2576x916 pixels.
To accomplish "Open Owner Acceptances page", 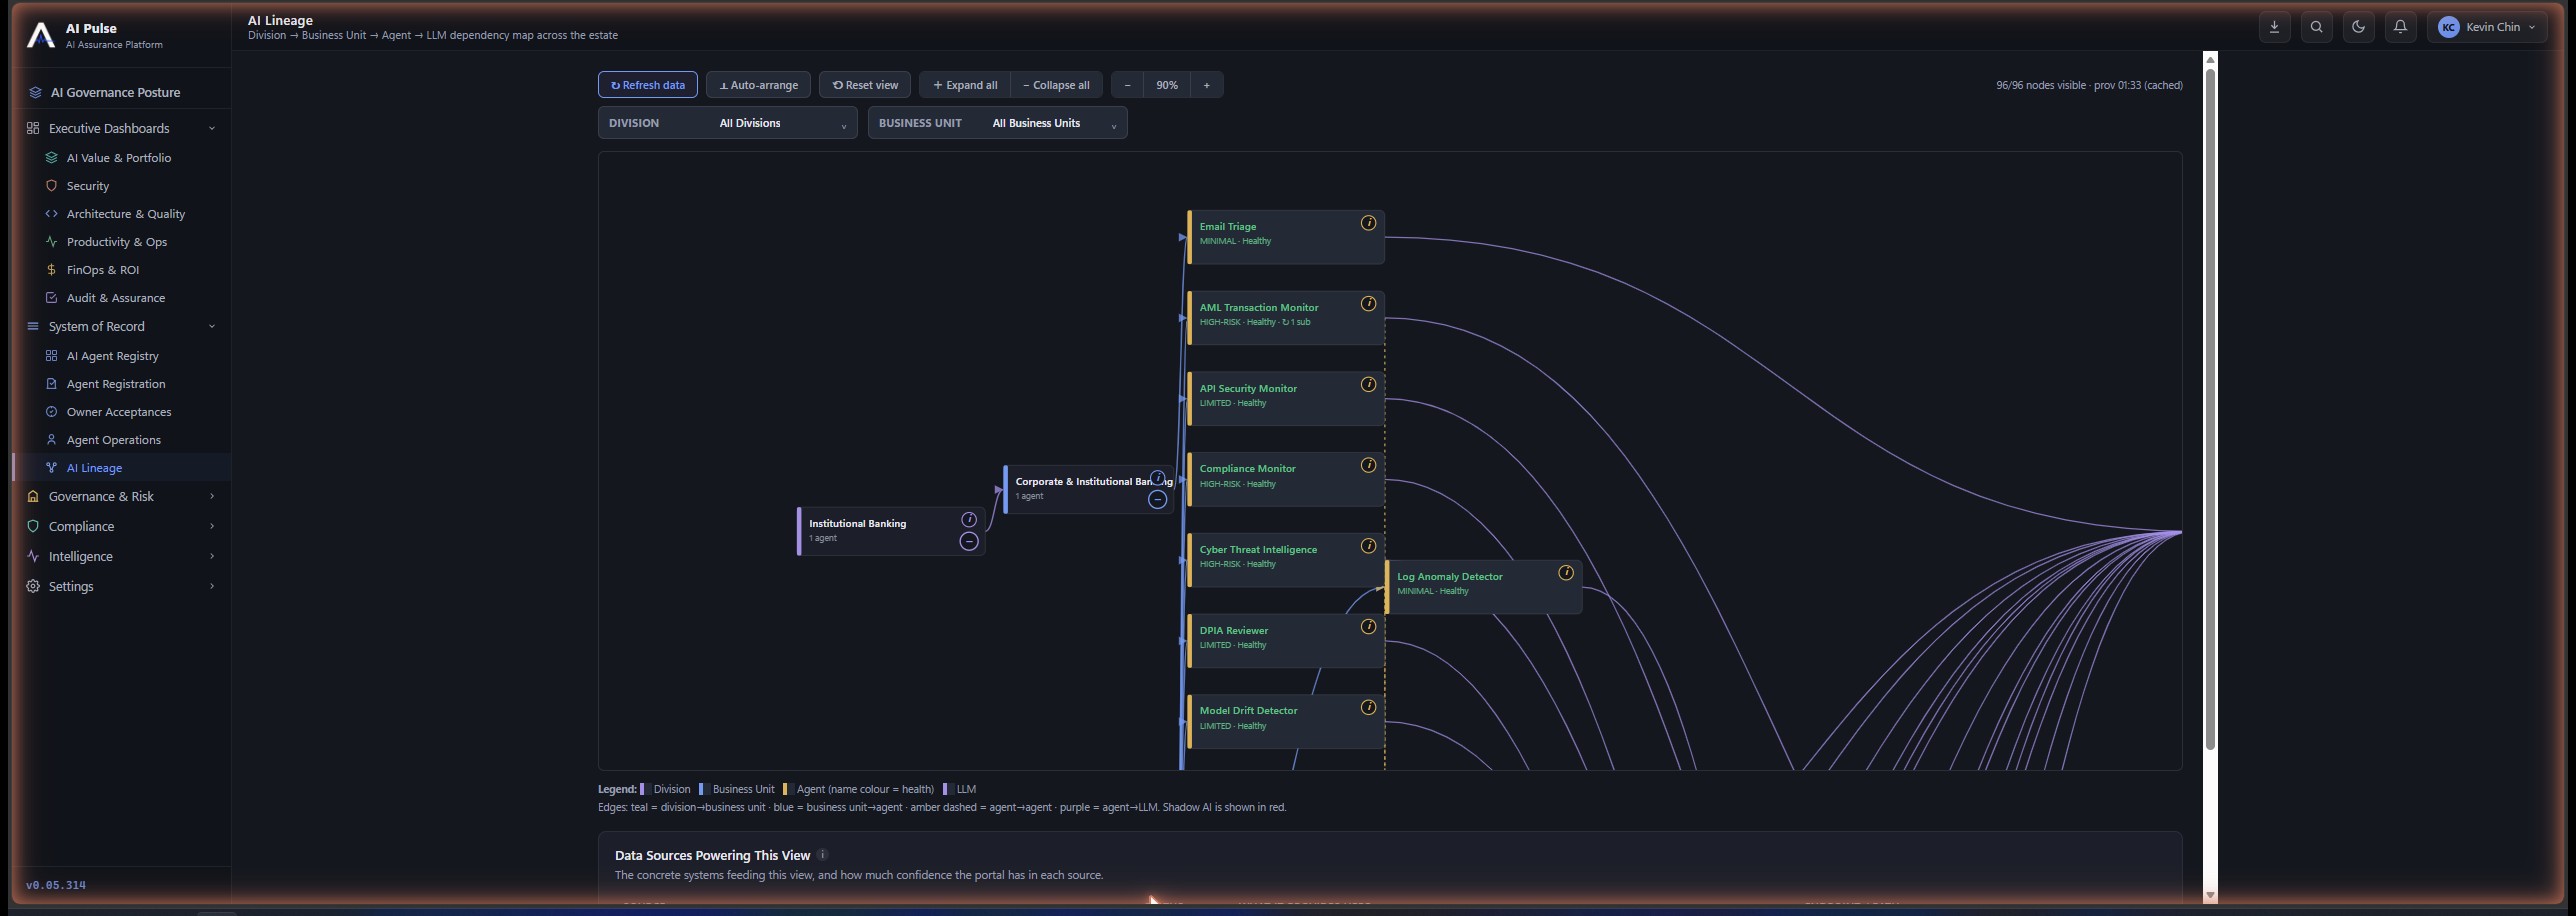I will coord(118,412).
